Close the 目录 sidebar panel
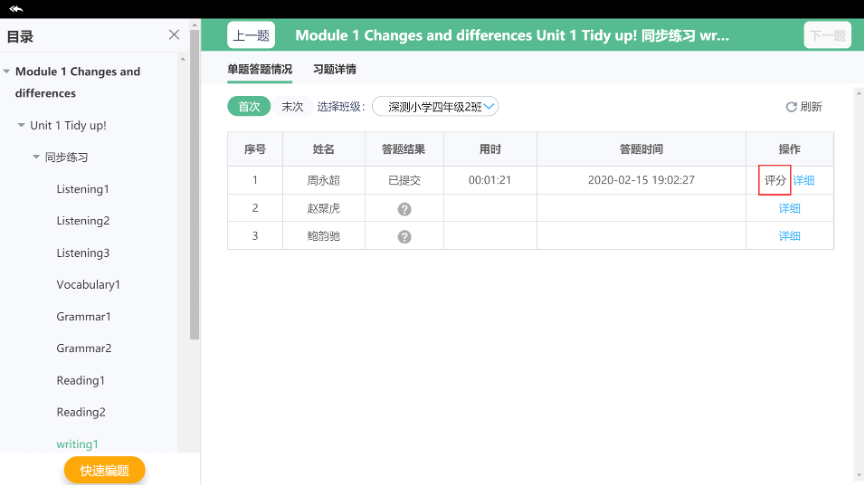This screenshot has width=864, height=485. [174, 35]
